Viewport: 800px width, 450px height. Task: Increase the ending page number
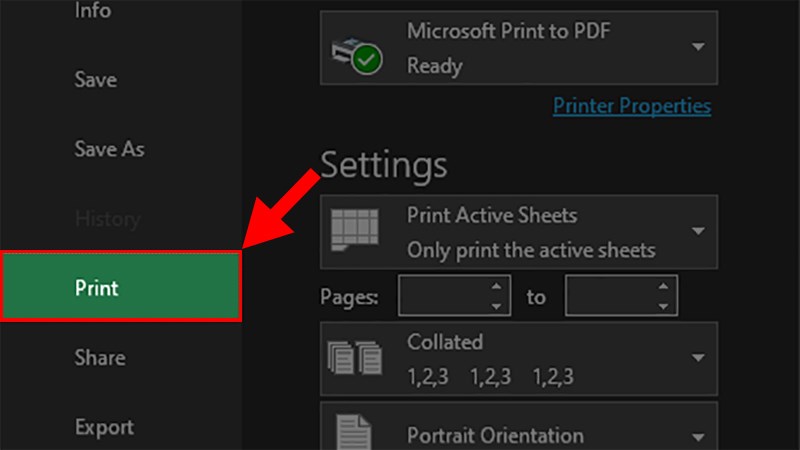663,286
